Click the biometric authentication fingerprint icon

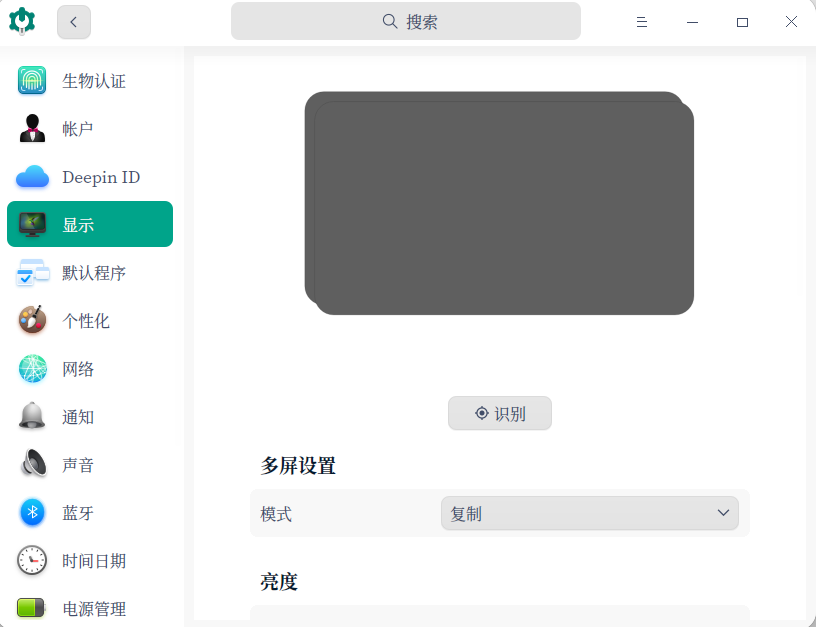click(x=32, y=81)
